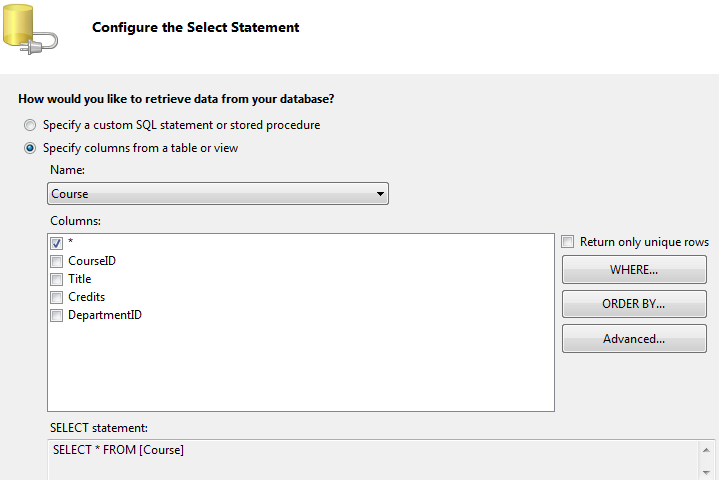The height and width of the screenshot is (480, 719).
Task: Click the database plug wizard icon
Action: (30, 29)
